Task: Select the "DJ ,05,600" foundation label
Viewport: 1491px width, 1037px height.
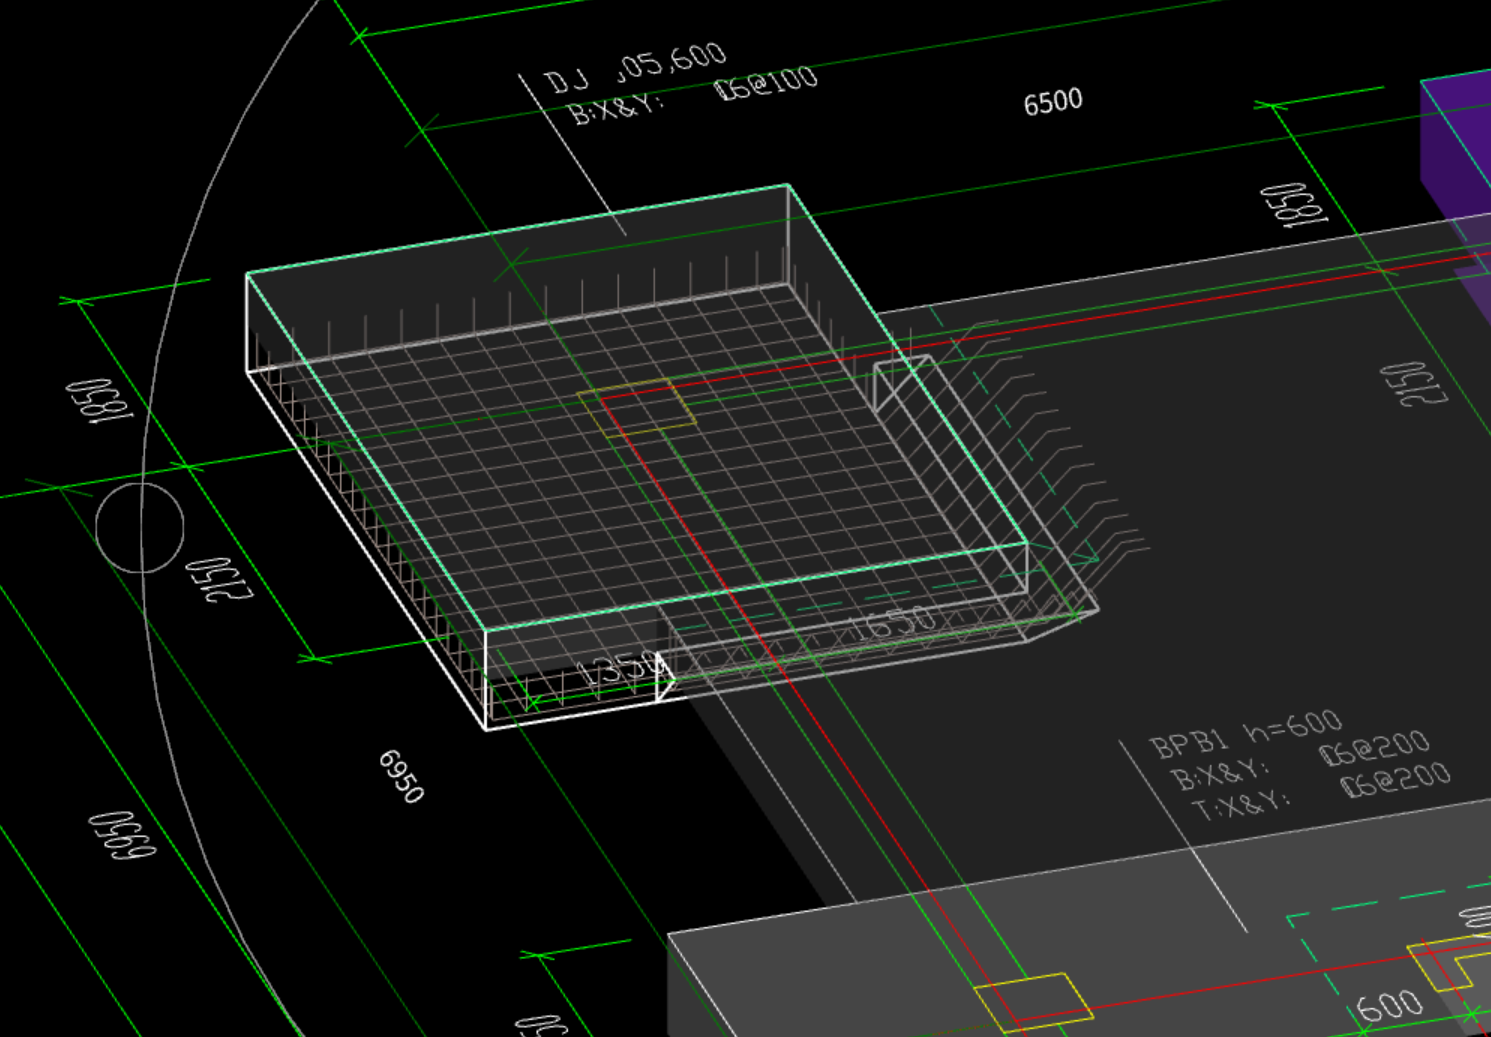Action: 634,69
